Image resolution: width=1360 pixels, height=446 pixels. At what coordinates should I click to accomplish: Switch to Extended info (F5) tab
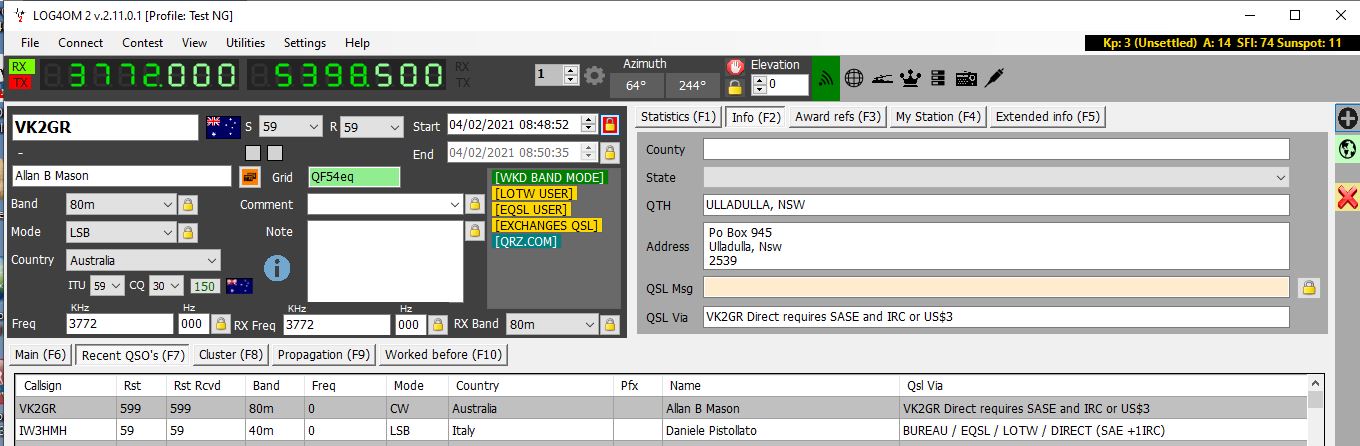click(1048, 117)
